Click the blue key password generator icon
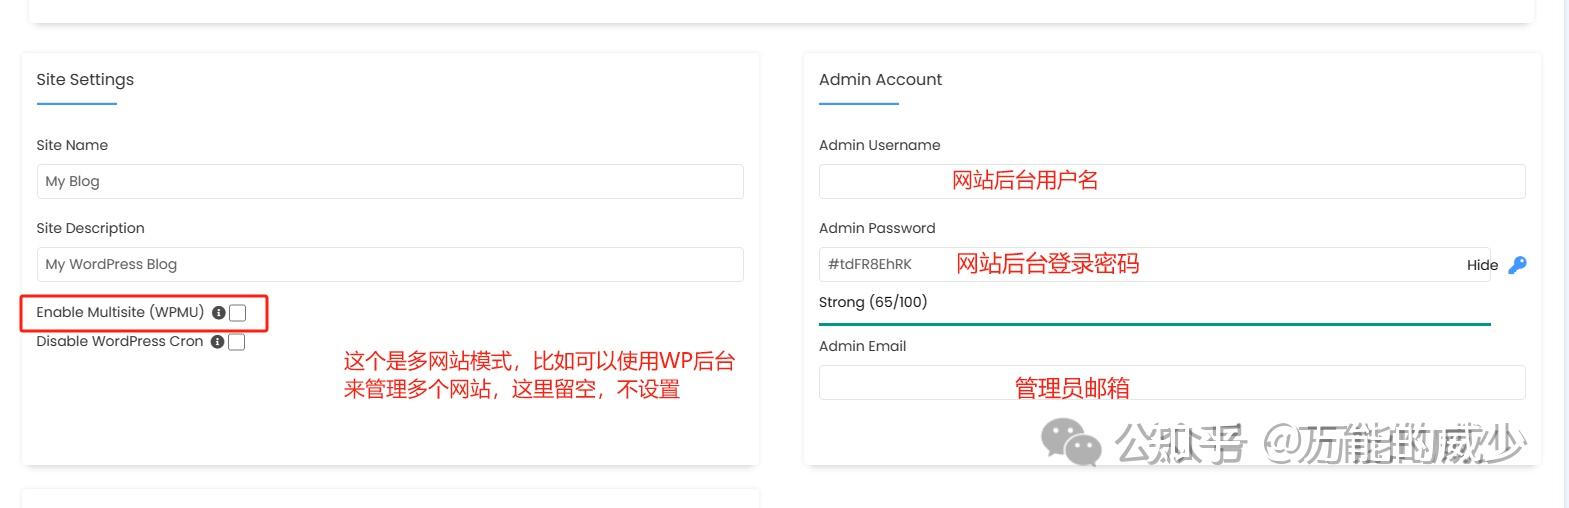The image size is (1569, 508). (1517, 265)
